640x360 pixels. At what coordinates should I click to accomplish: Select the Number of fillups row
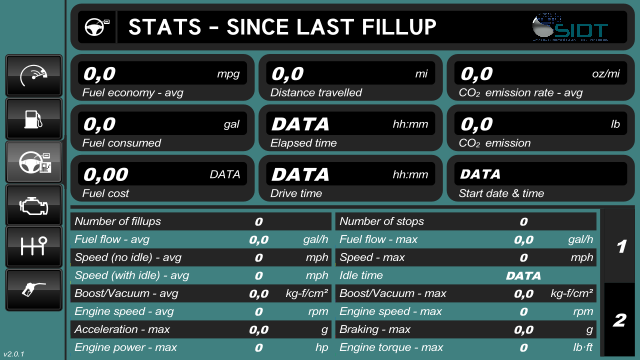click(x=201, y=221)
